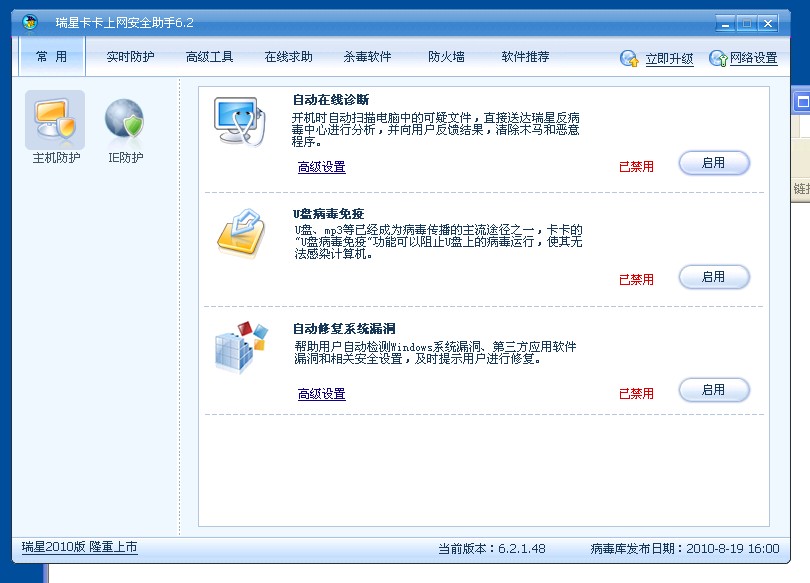Enable 自动在线诊断 with its 启用 button
The width and height of the screenshot is (810, 583).
[714, 163]
